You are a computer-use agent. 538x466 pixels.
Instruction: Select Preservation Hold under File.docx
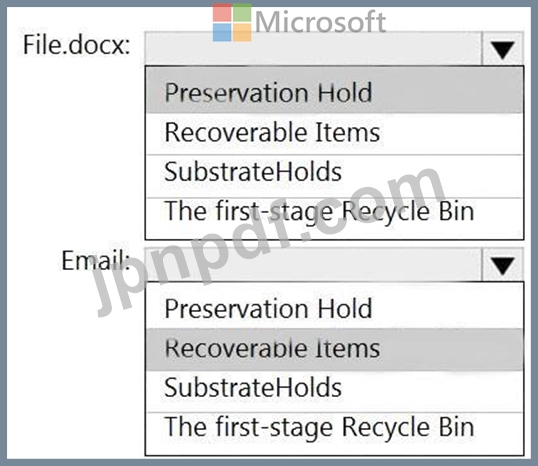[x=335, y=91]
